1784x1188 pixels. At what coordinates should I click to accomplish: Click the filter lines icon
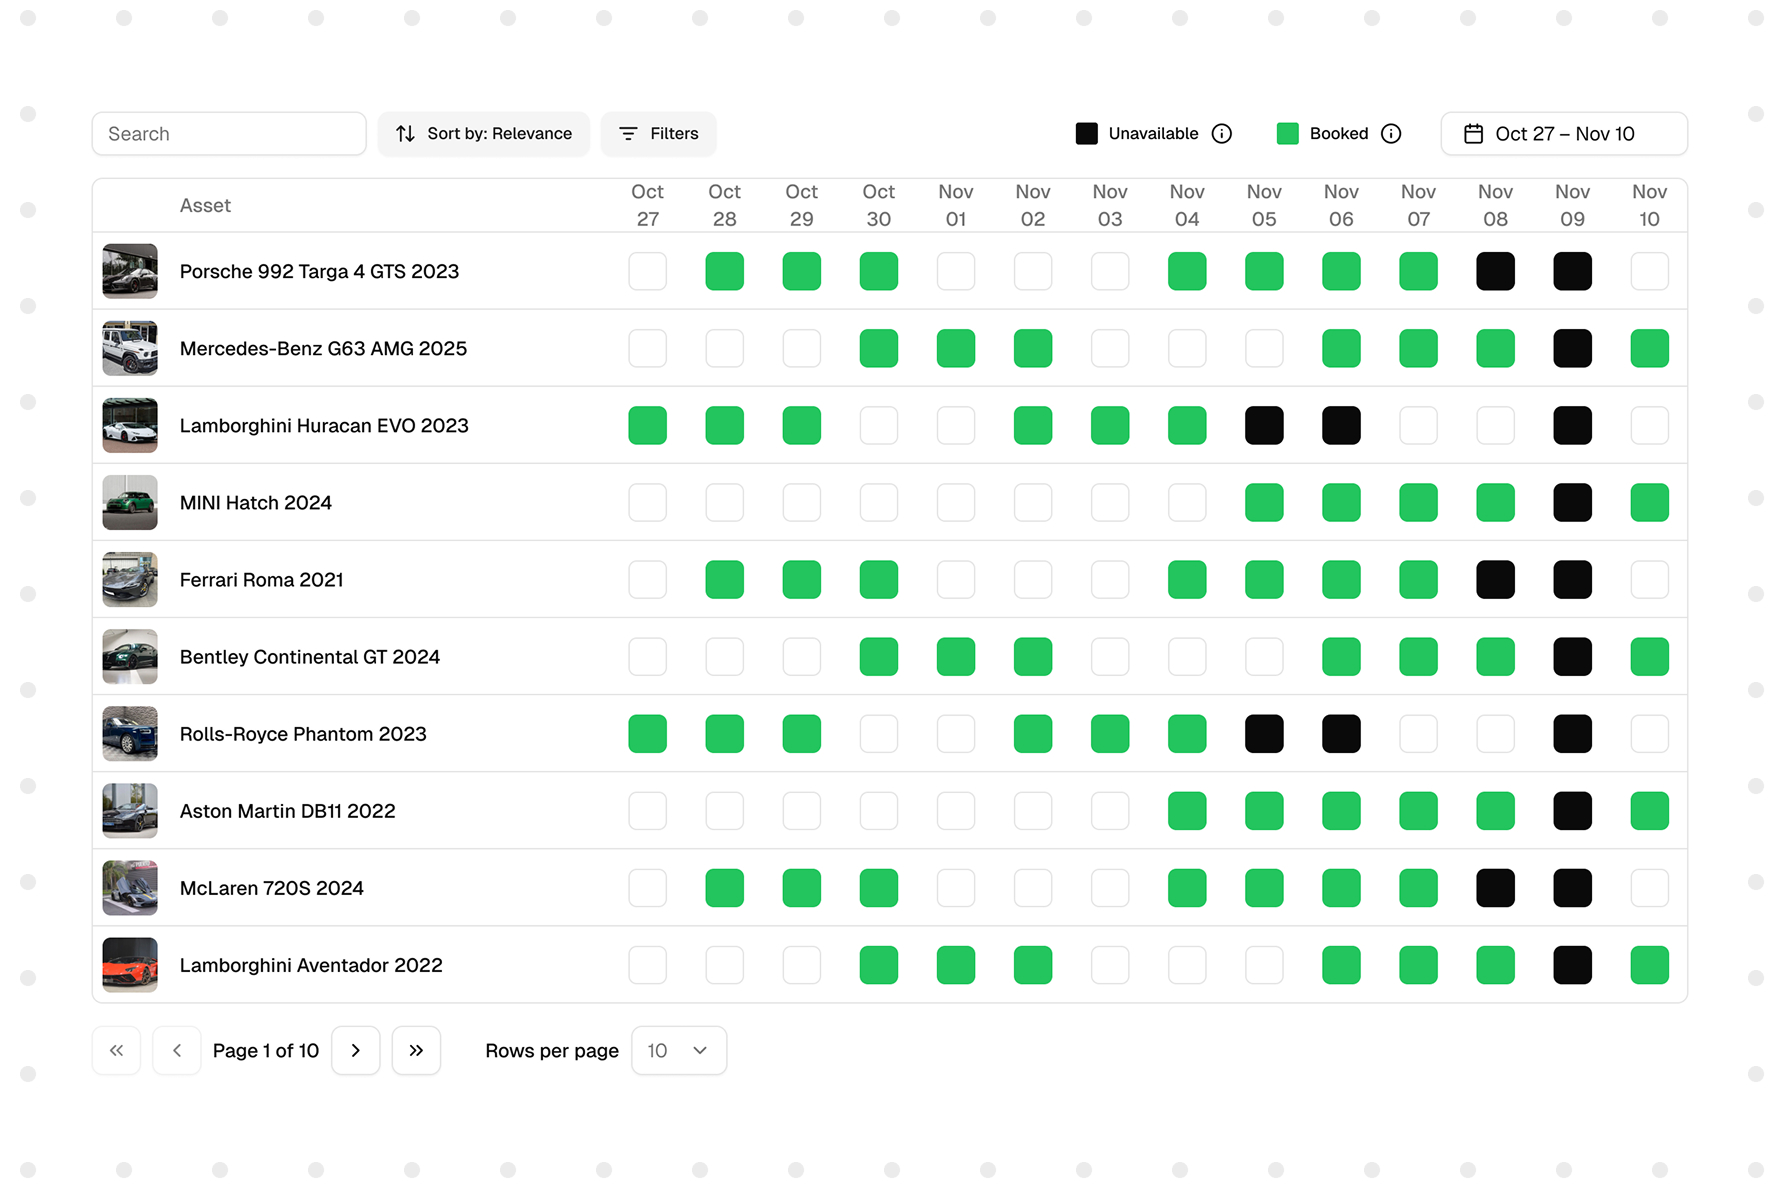point(628,134)
